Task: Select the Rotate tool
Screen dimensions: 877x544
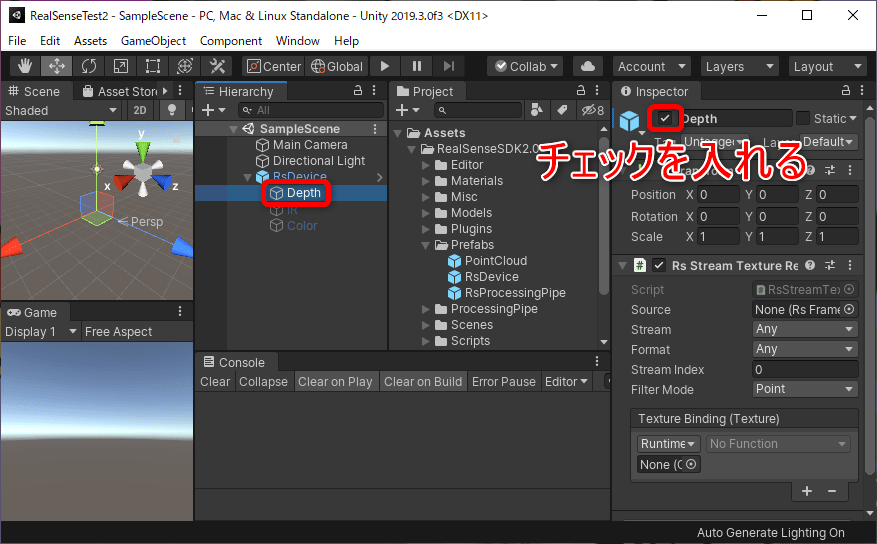Action: pyautogui.click(x=88, y=67)
